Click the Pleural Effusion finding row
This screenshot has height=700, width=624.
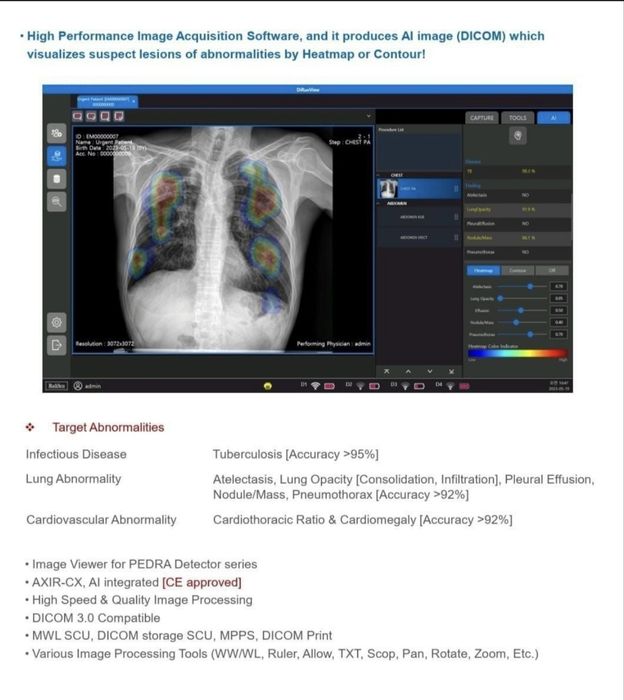coord(518,223)
